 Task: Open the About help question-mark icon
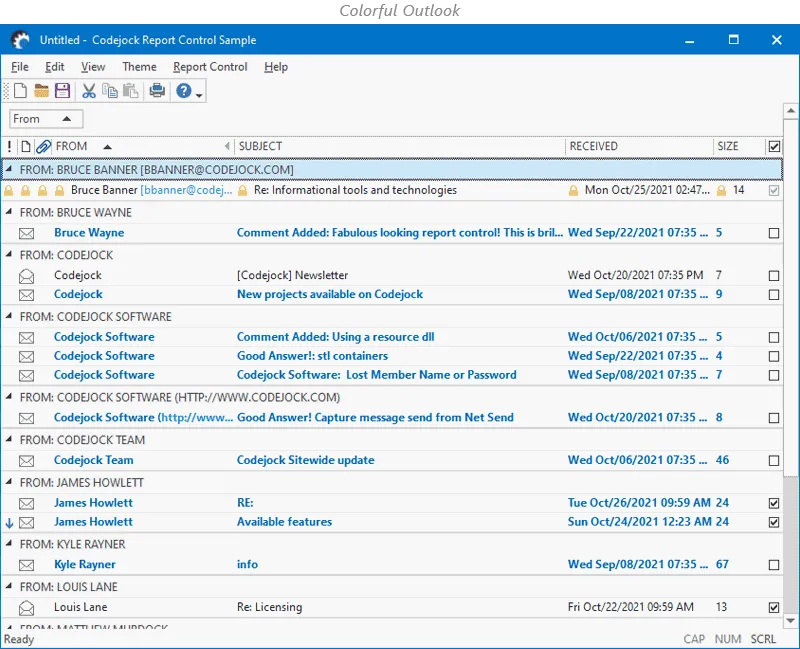coord(184,91)
